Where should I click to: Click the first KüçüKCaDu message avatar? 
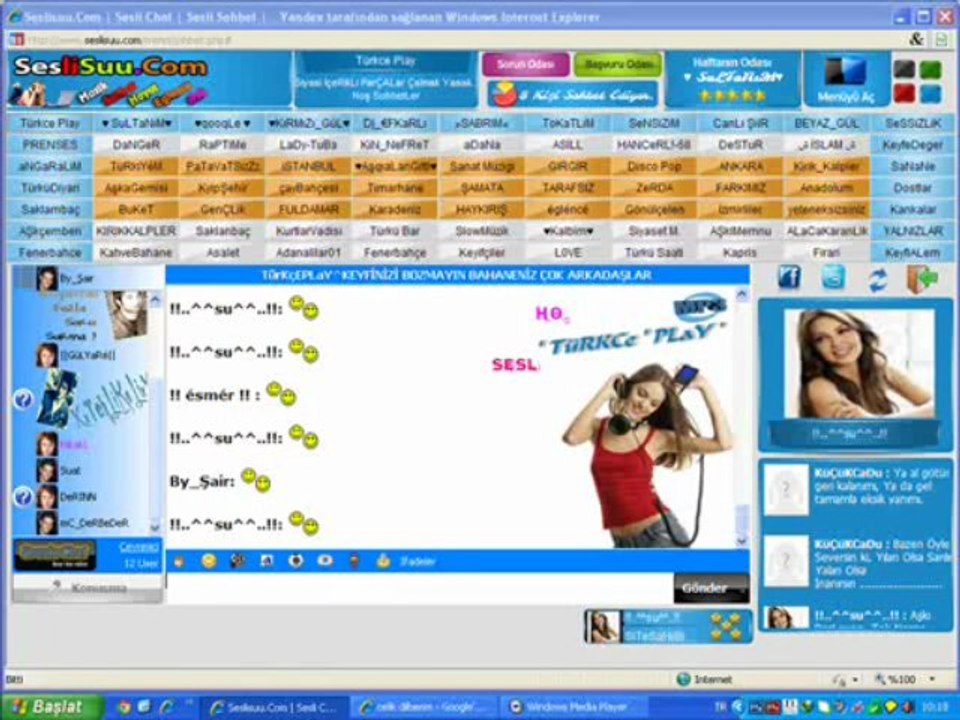click(x=786, y=490)
